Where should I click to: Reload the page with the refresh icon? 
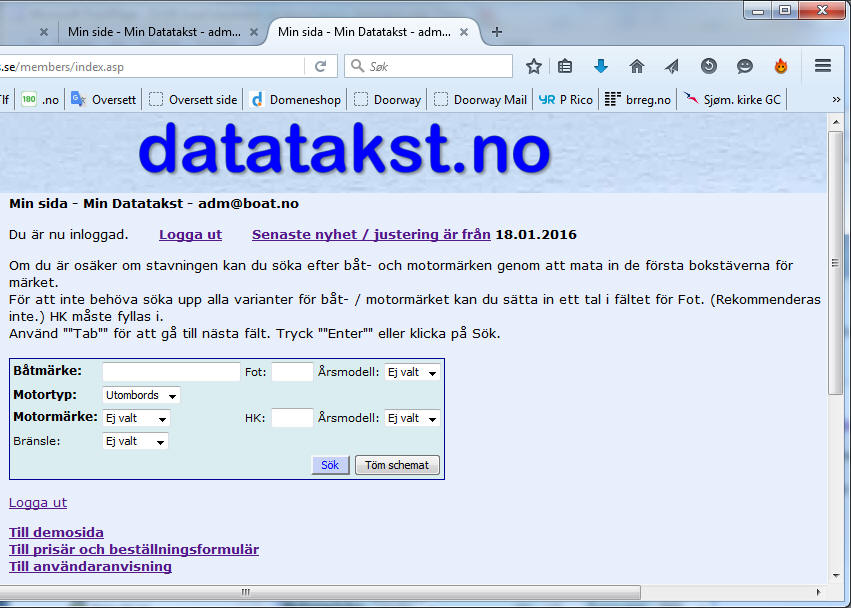(320, 66)
